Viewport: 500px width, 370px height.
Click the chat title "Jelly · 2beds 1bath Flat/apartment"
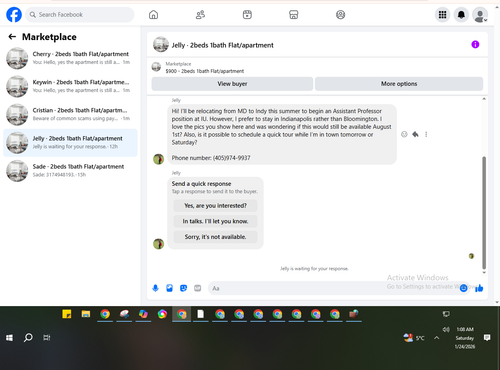point(222,45)
